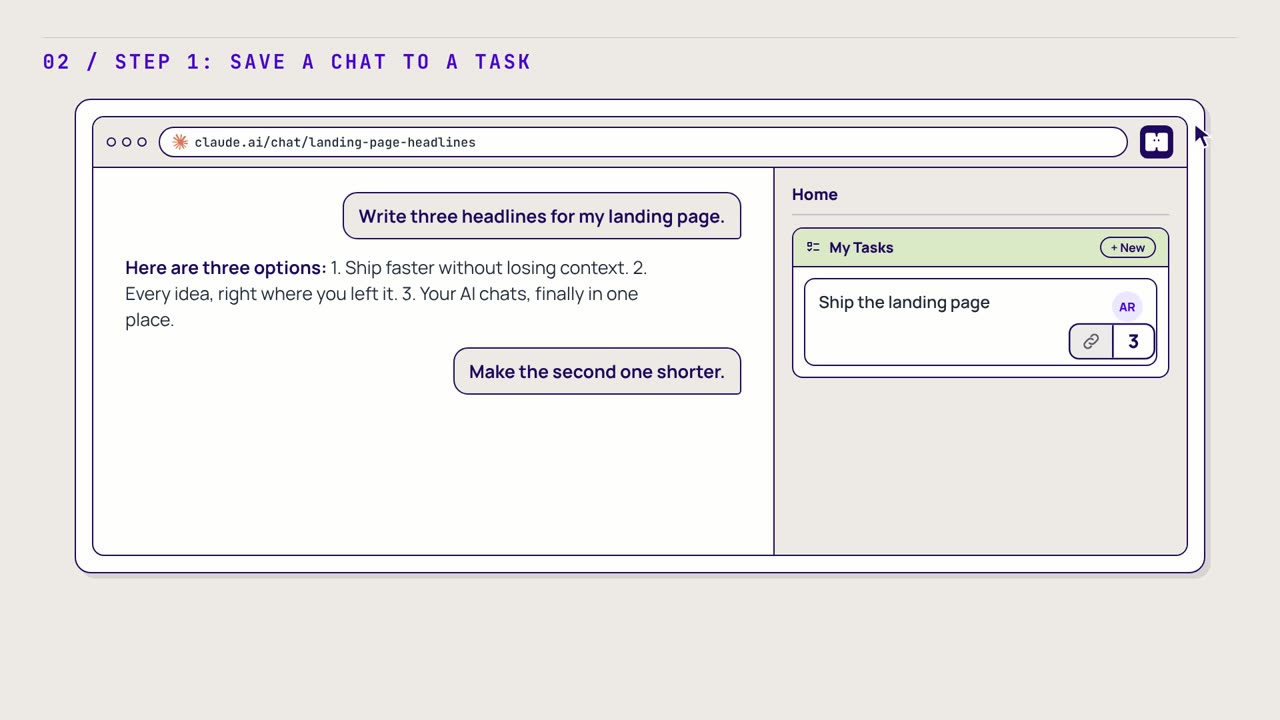Open the Ship the landing page task

pos(980,322)
